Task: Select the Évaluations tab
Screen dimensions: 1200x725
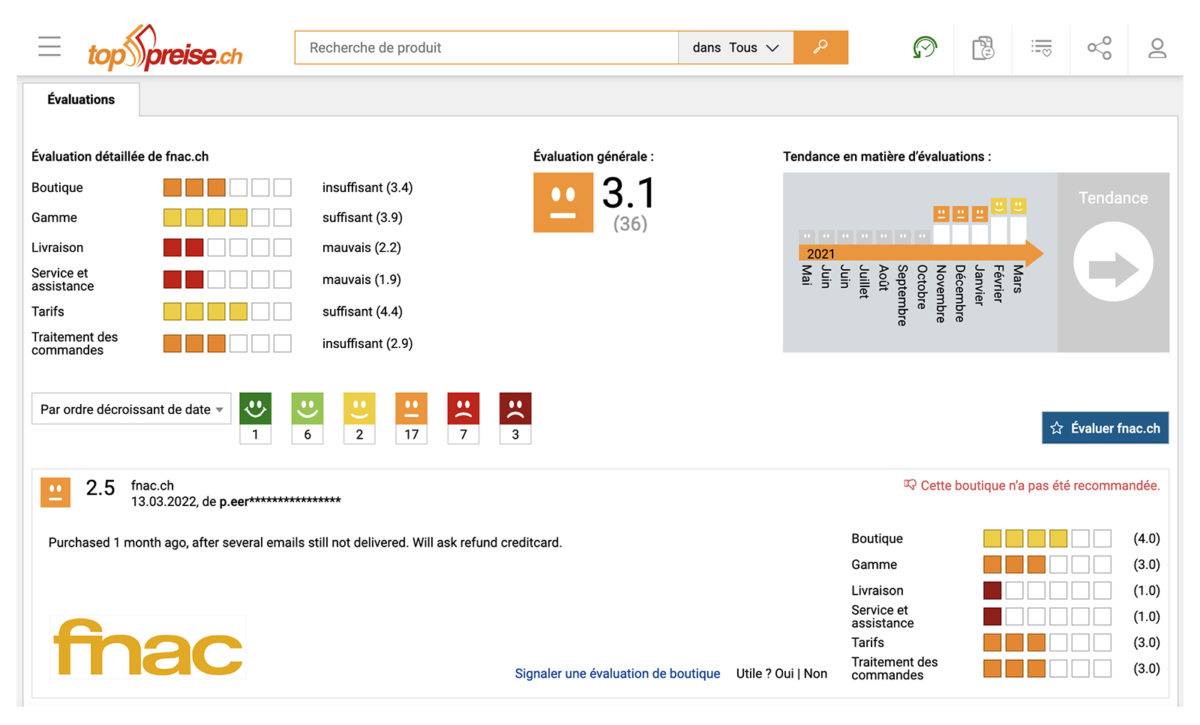Action: [x=81, y=99]
